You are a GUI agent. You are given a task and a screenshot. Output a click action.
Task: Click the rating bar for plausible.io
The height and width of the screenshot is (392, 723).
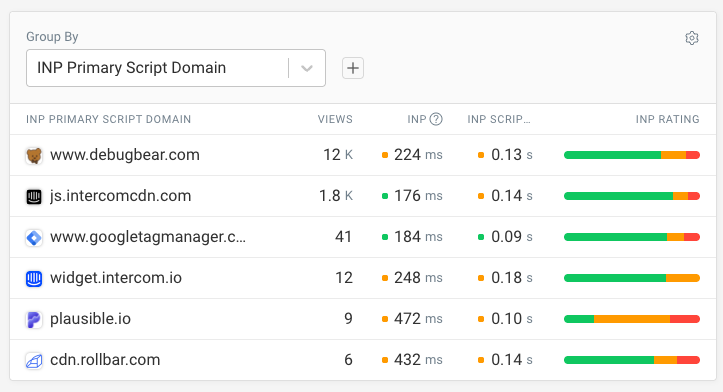click(x=632, y=319)
